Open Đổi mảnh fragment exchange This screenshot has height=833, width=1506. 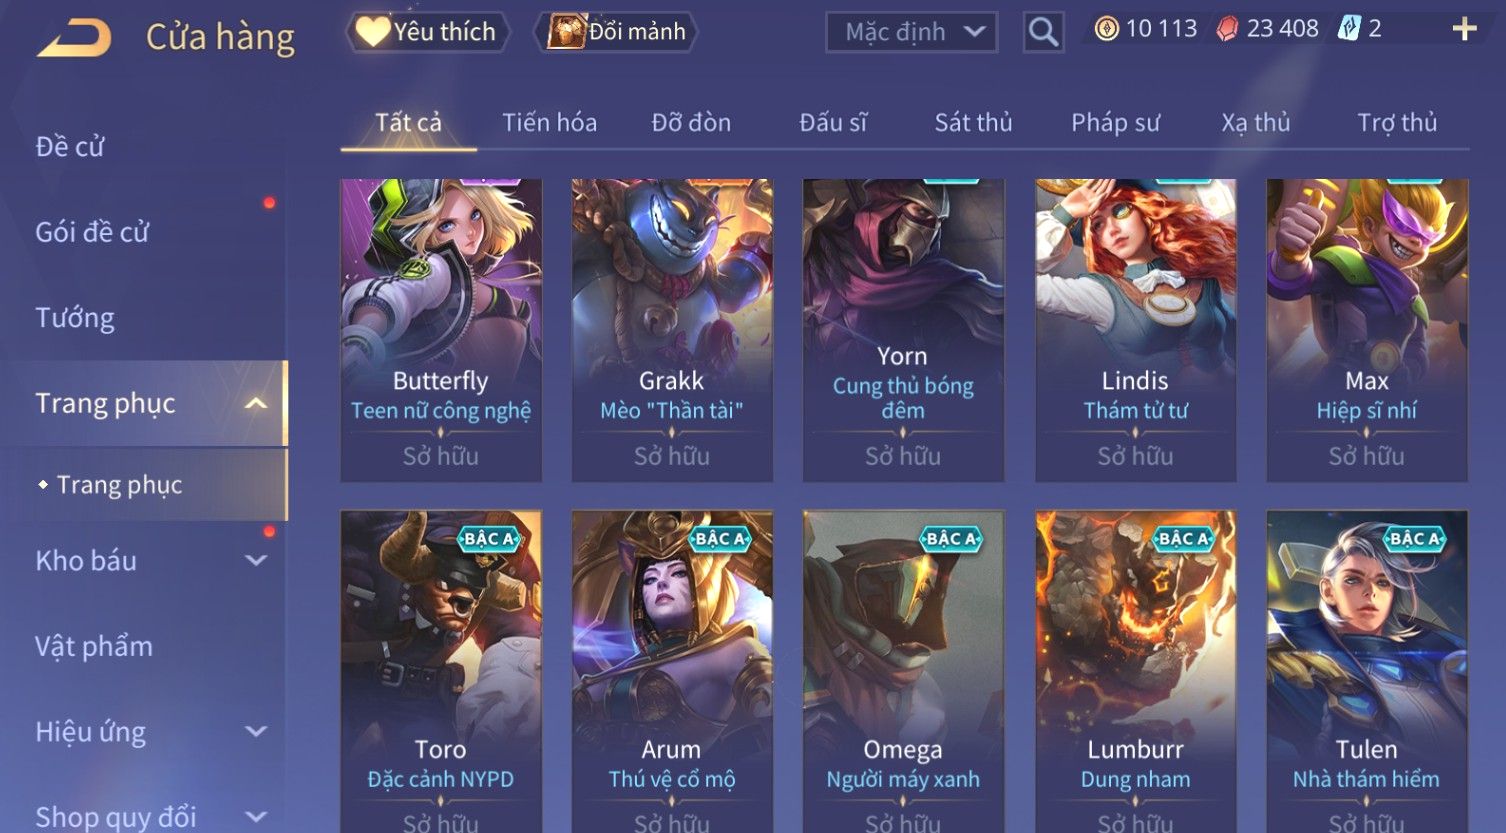tap(617, 32)
